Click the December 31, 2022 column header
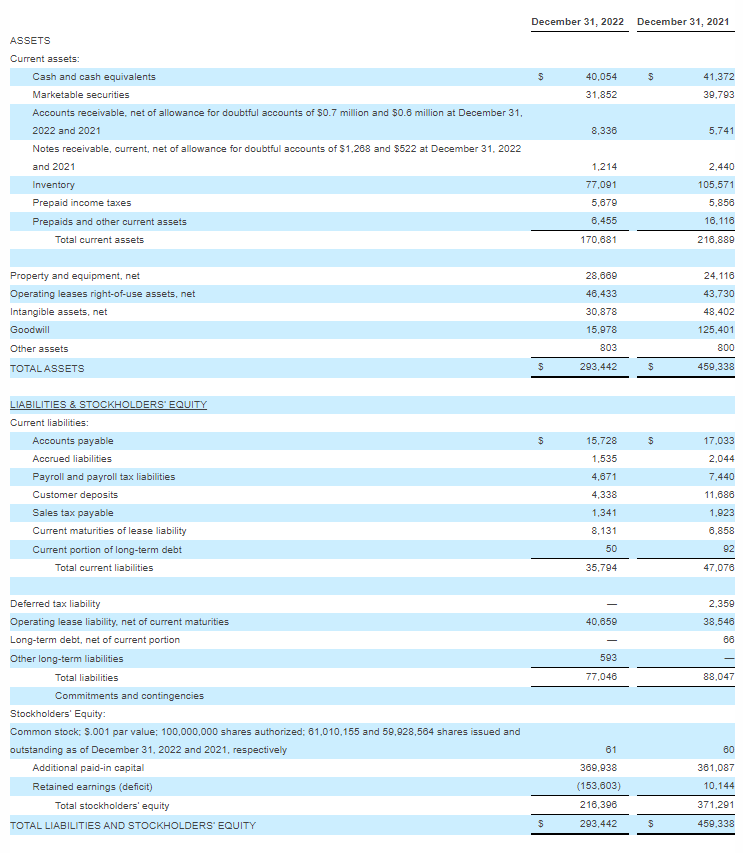The height and width of the screenshot is (853, 743). pyautogui.click(x=577, y=22)
